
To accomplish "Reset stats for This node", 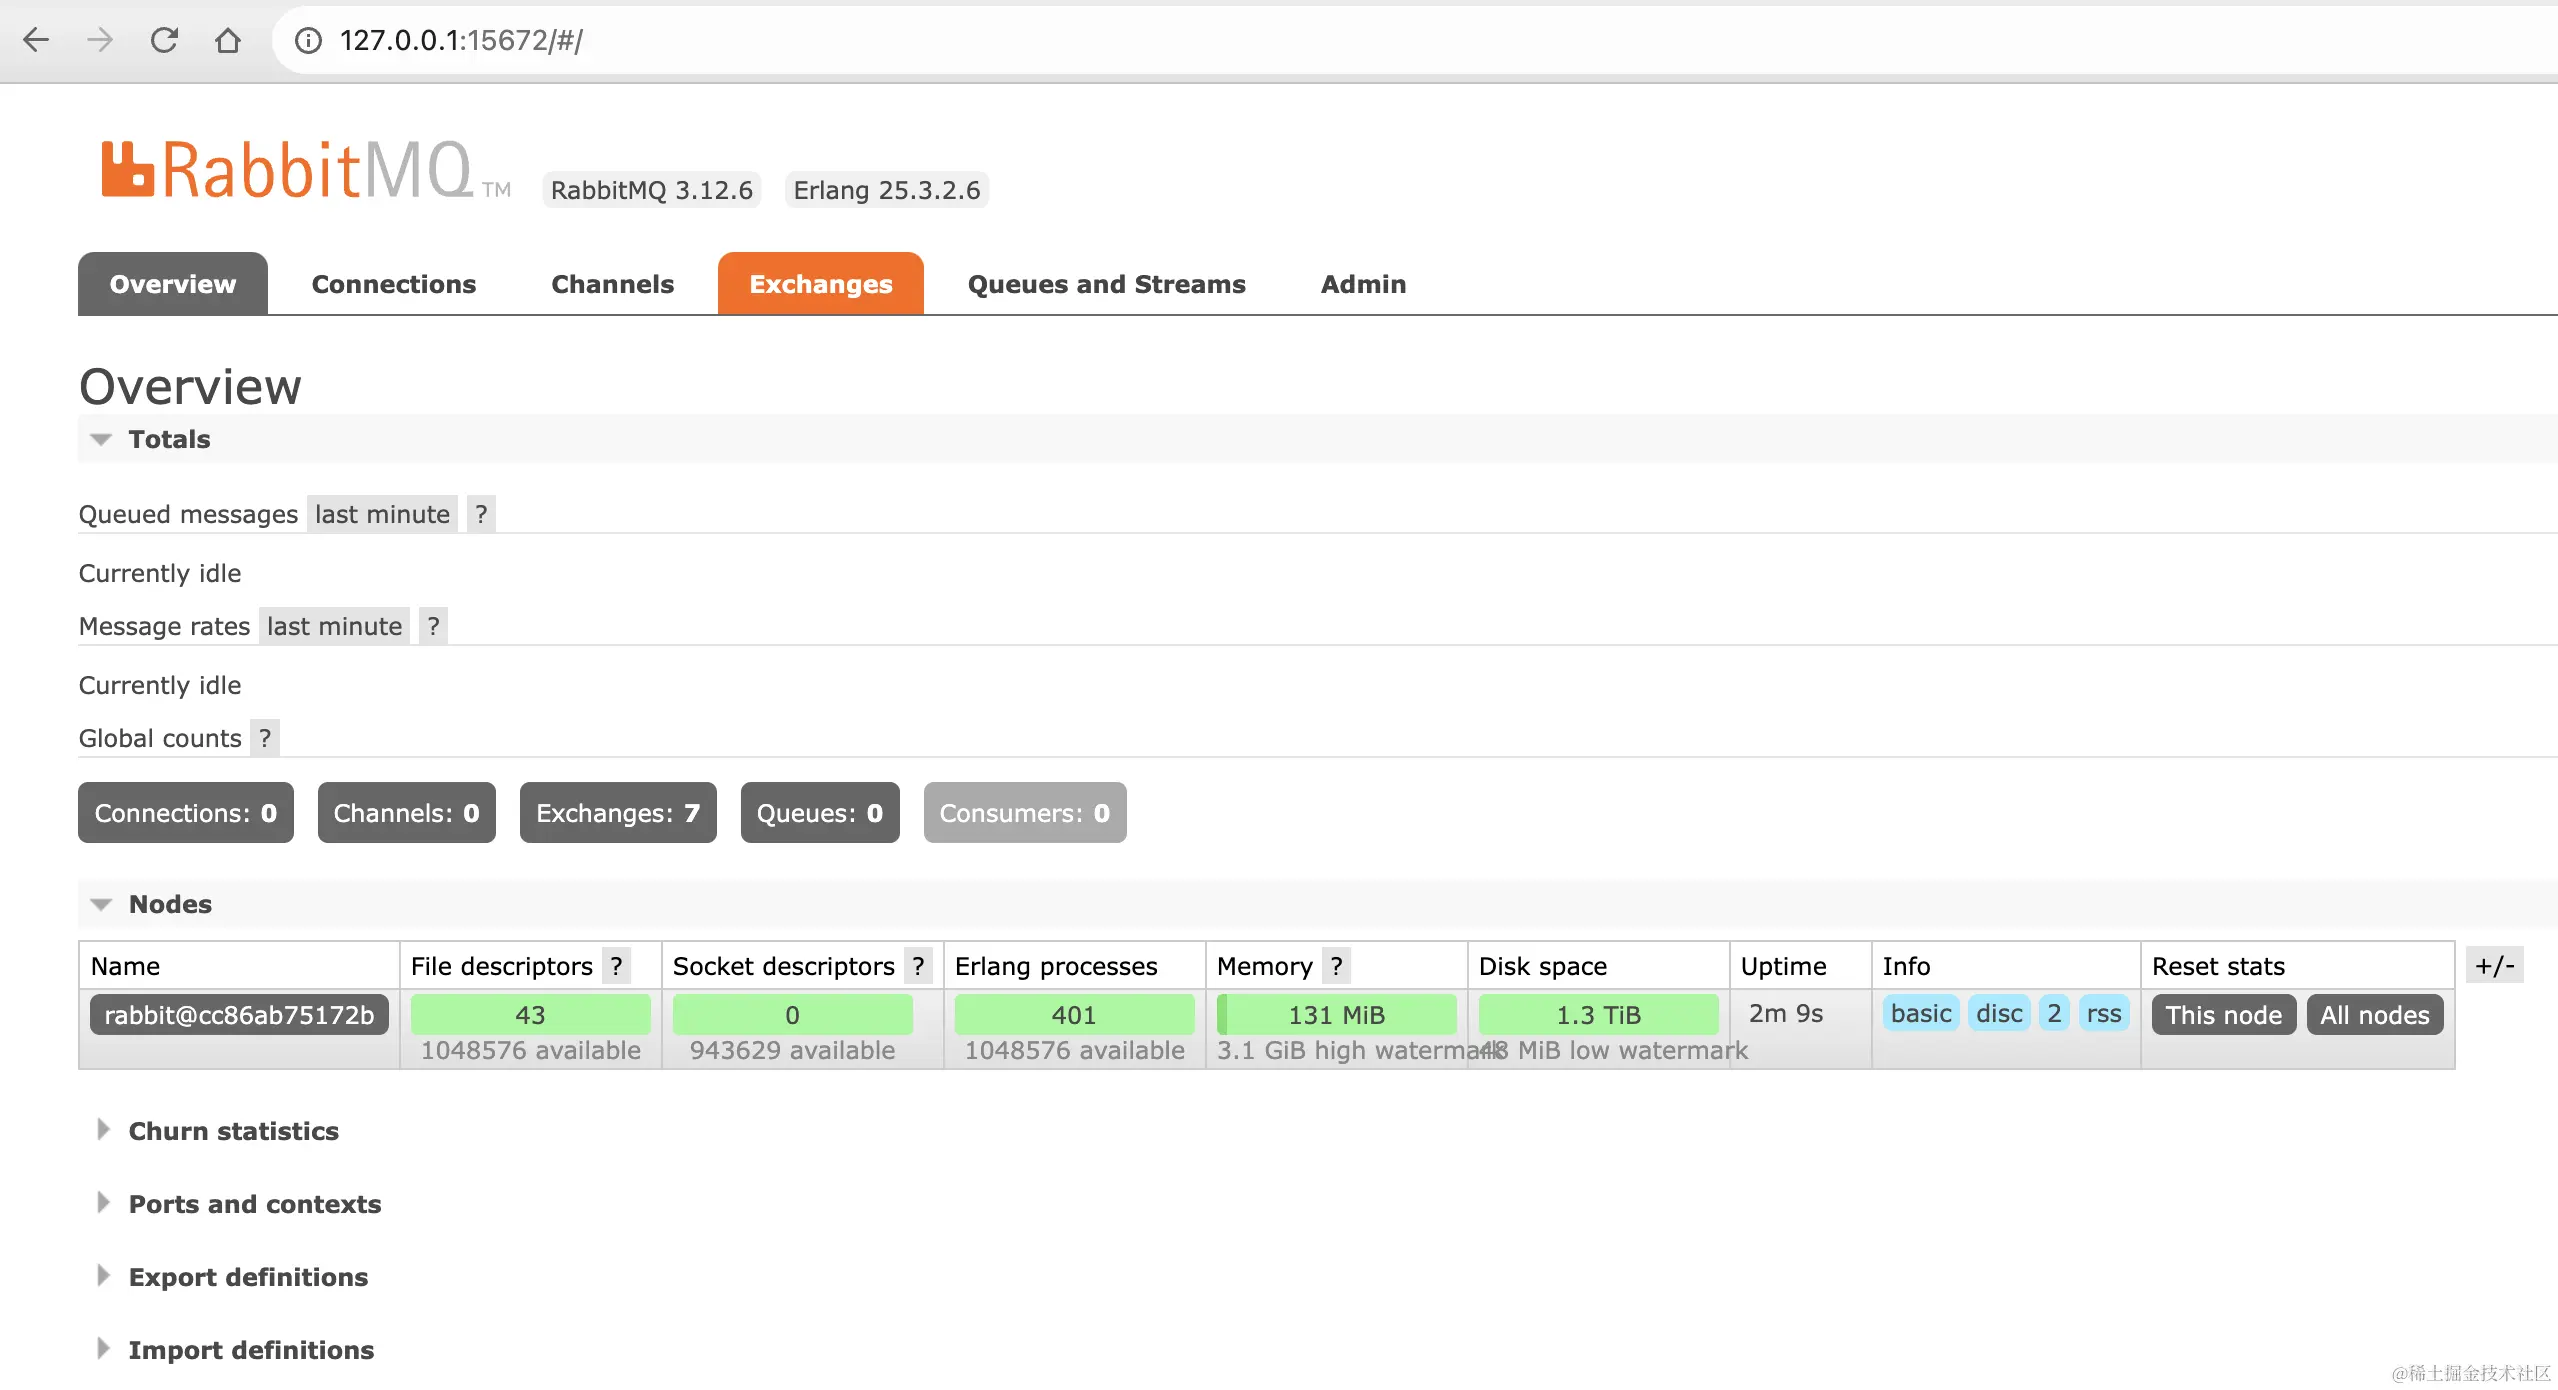I will click(x=2223, y=1015).
